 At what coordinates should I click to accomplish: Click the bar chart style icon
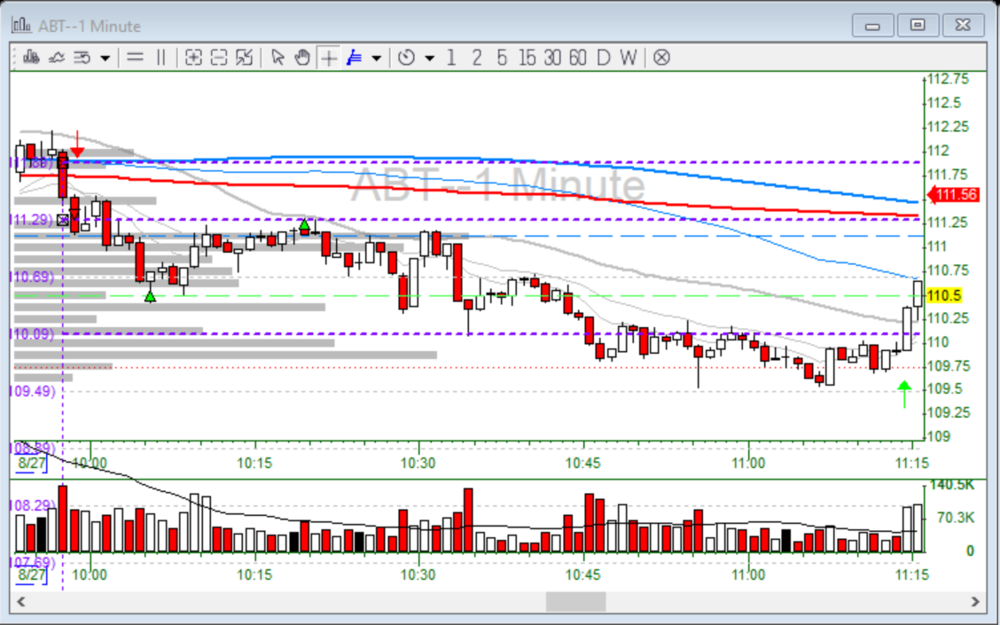click(x=31, y=57)
